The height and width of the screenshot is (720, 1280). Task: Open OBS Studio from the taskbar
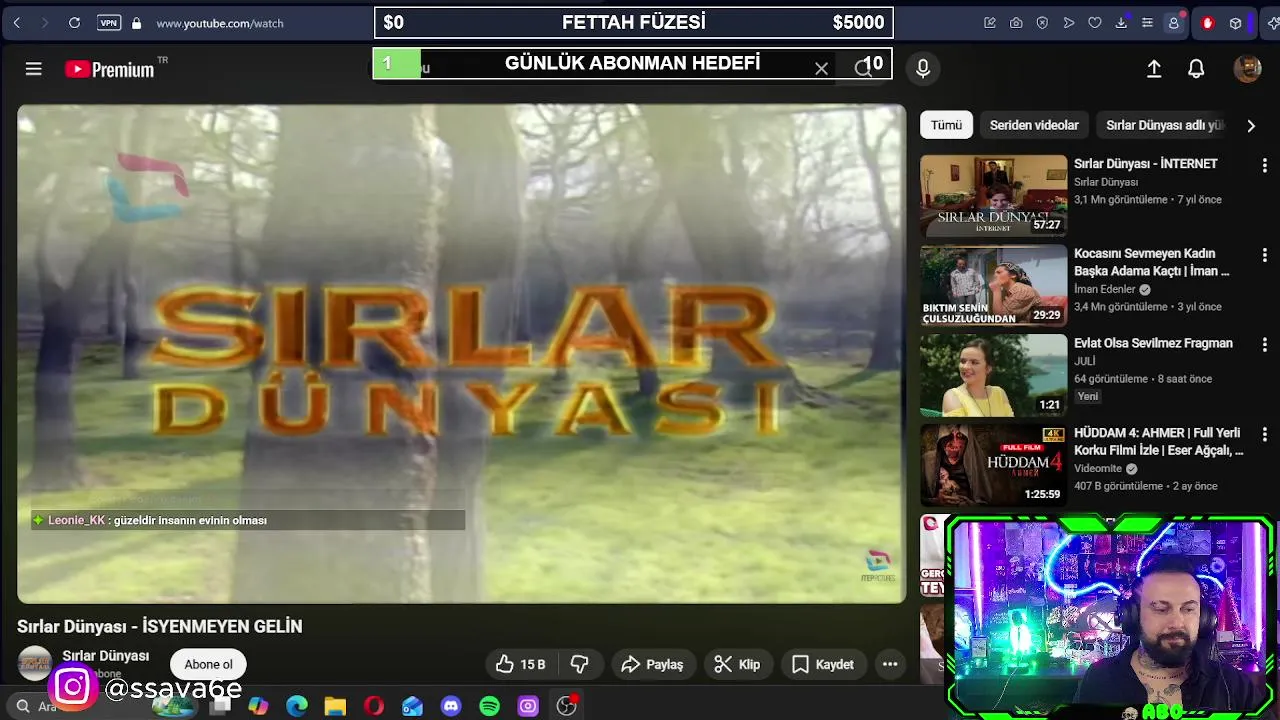pyautogui.click(x=567, y=706)
